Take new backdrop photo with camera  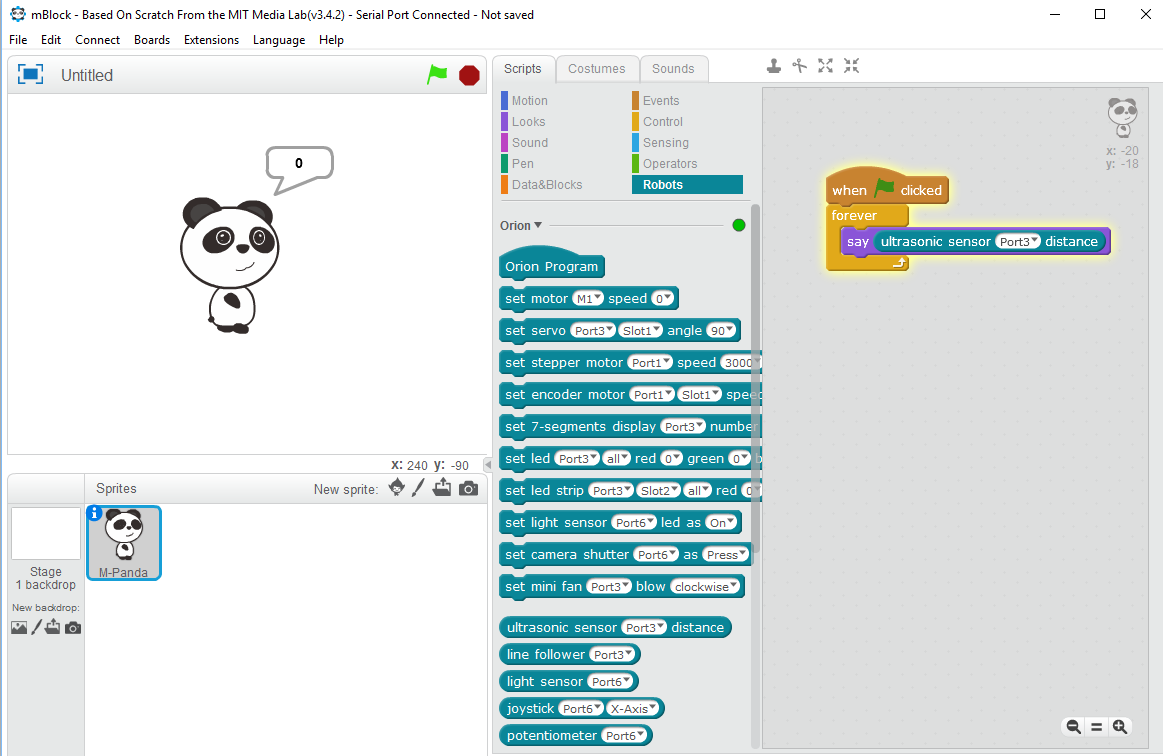coord(73,628)
